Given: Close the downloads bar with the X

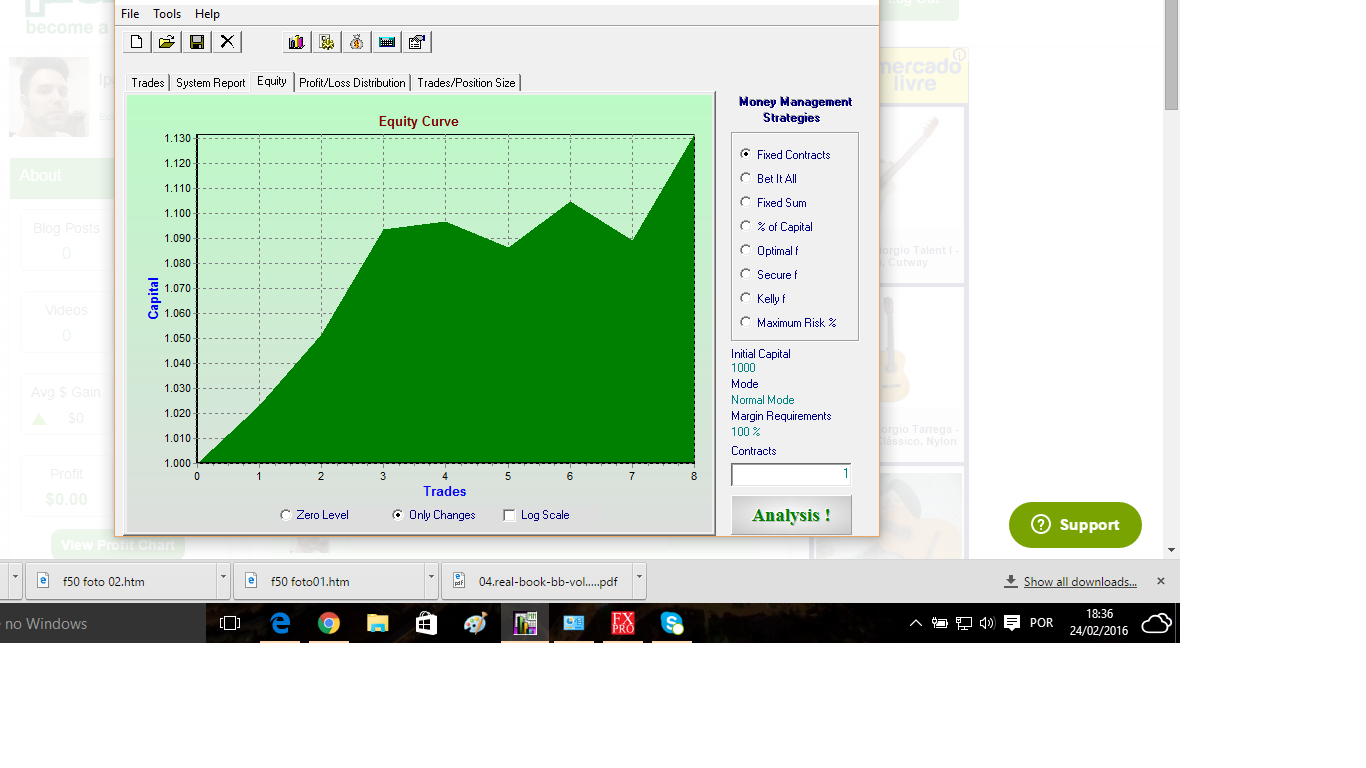Looking at the screenshot, I should pyautogui.click(x=1161, y=581).
